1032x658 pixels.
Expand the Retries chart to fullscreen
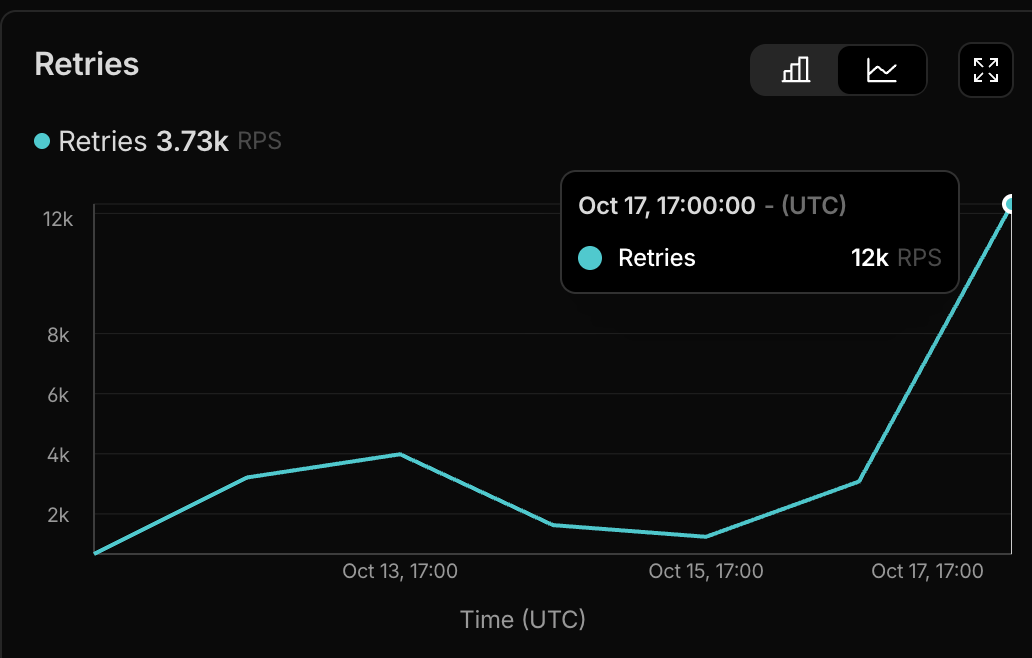(x=985, y=70)
